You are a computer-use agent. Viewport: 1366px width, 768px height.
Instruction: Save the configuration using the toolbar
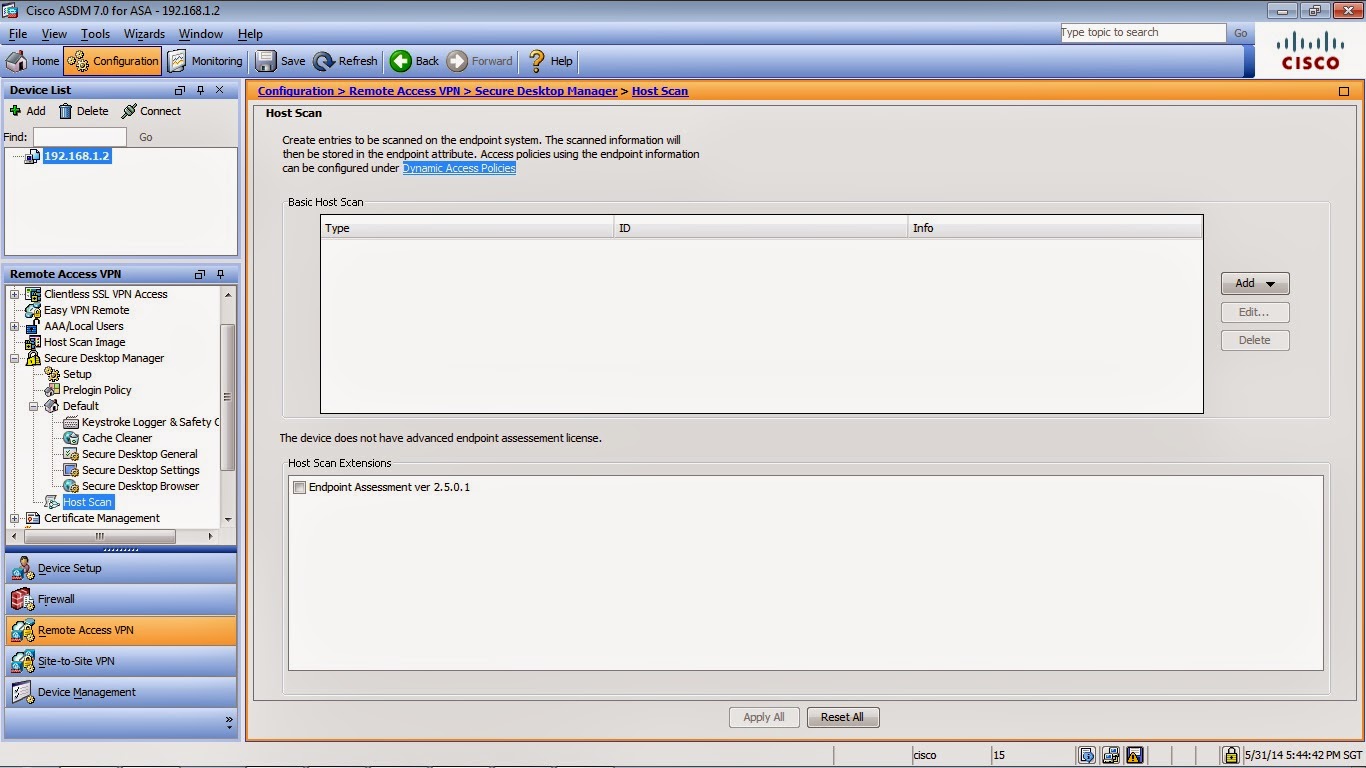coord(281,61)
